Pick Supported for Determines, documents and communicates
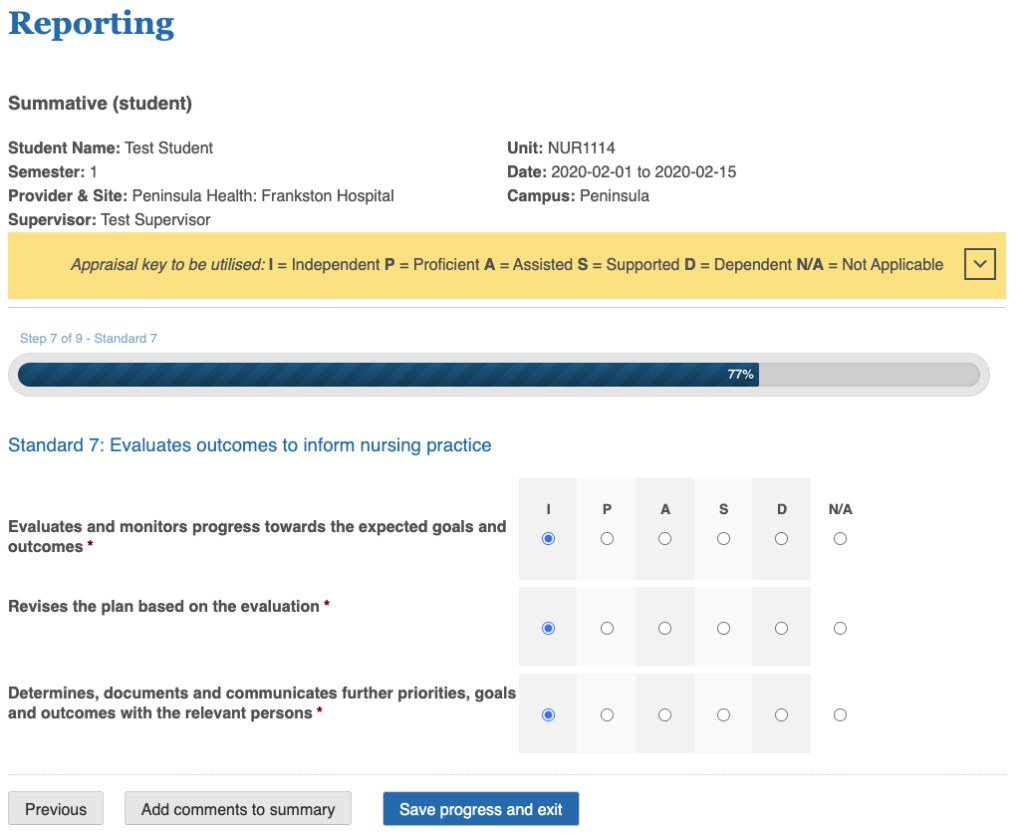1024x833 pixels. point(723,715)
